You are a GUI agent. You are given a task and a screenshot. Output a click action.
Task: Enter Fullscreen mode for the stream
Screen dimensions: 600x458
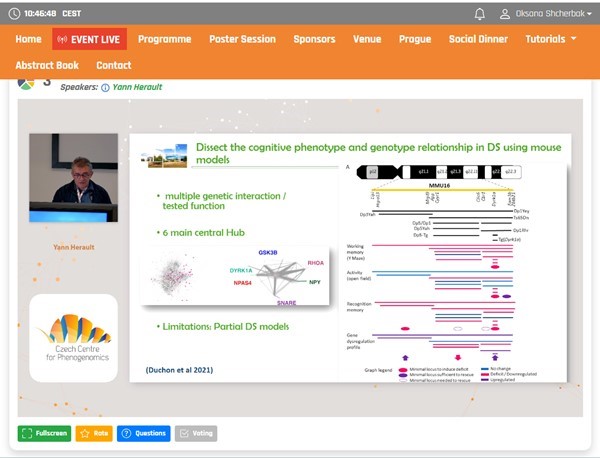44,434
